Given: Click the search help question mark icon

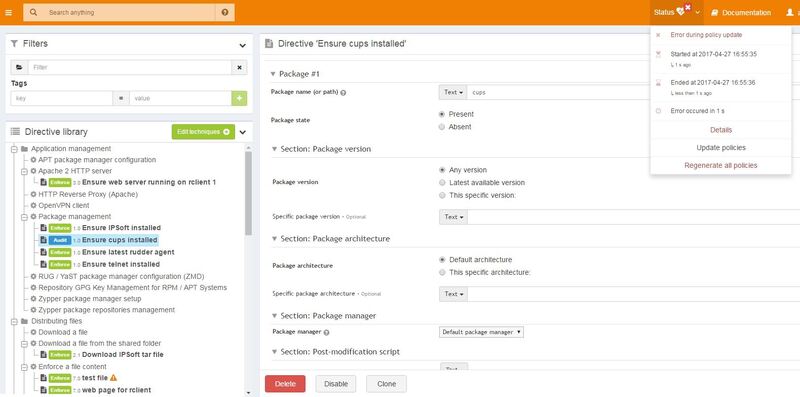Looking at the screenshot, I should (x=225, y=12).
